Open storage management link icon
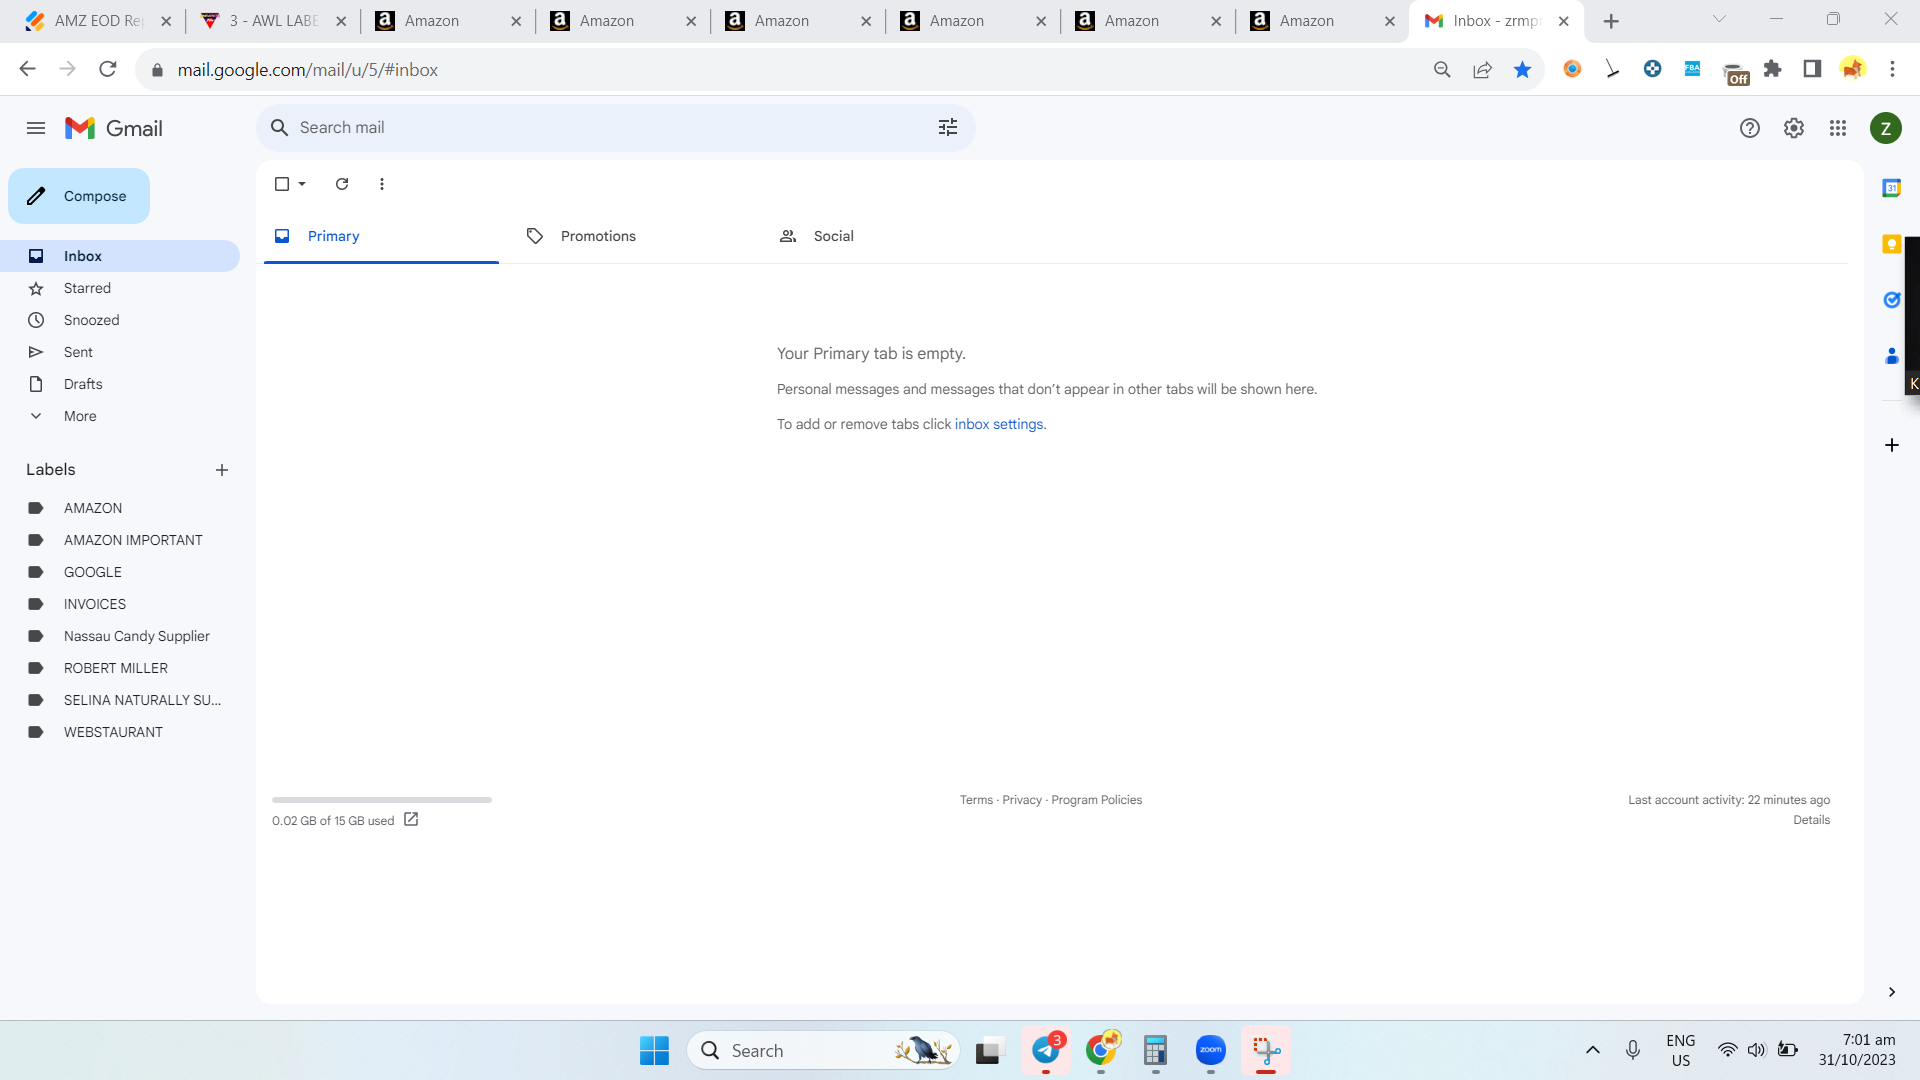This screenshot has height=1080, width=1920. point(411,820)
